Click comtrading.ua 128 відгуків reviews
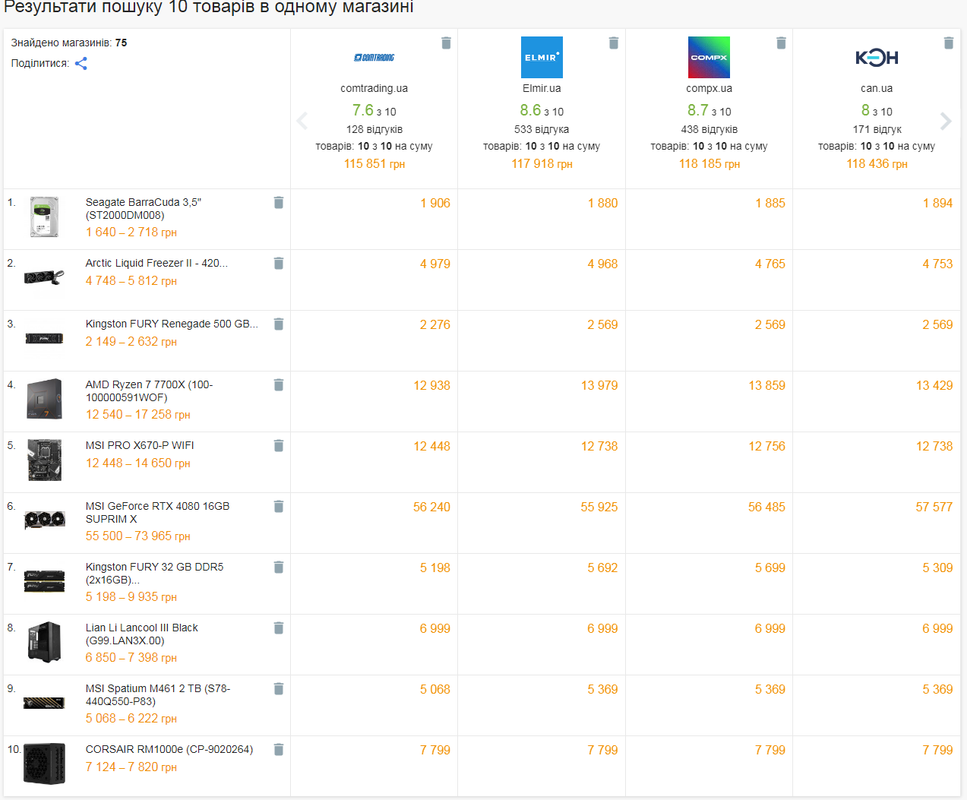This screenshot has height=800, width=967. 374,130
